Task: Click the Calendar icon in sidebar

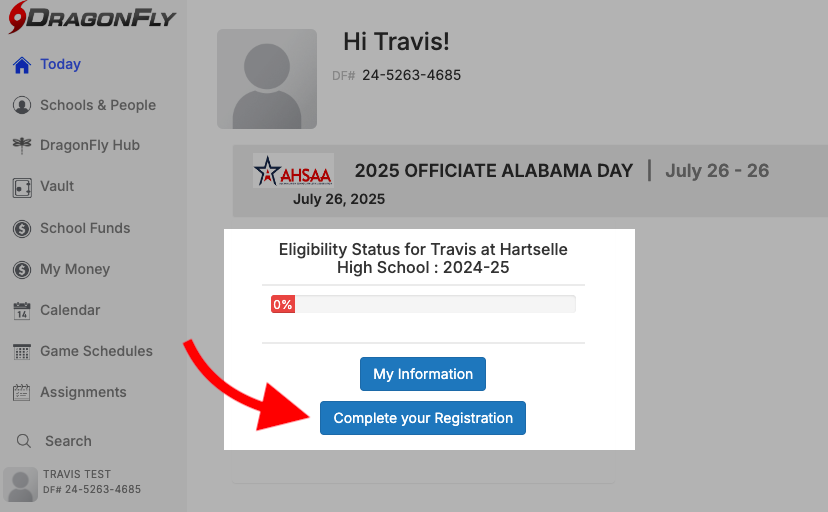Action: pos(21,311)
